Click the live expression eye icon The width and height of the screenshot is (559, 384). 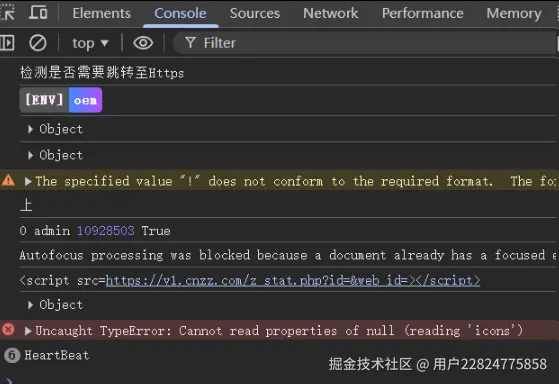(x=143, y=43)
